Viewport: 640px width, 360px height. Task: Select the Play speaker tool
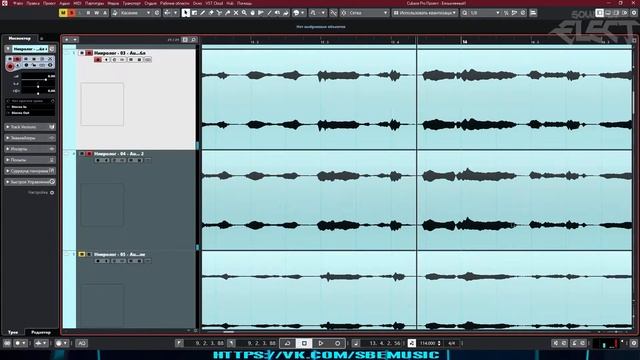[278, 13]
